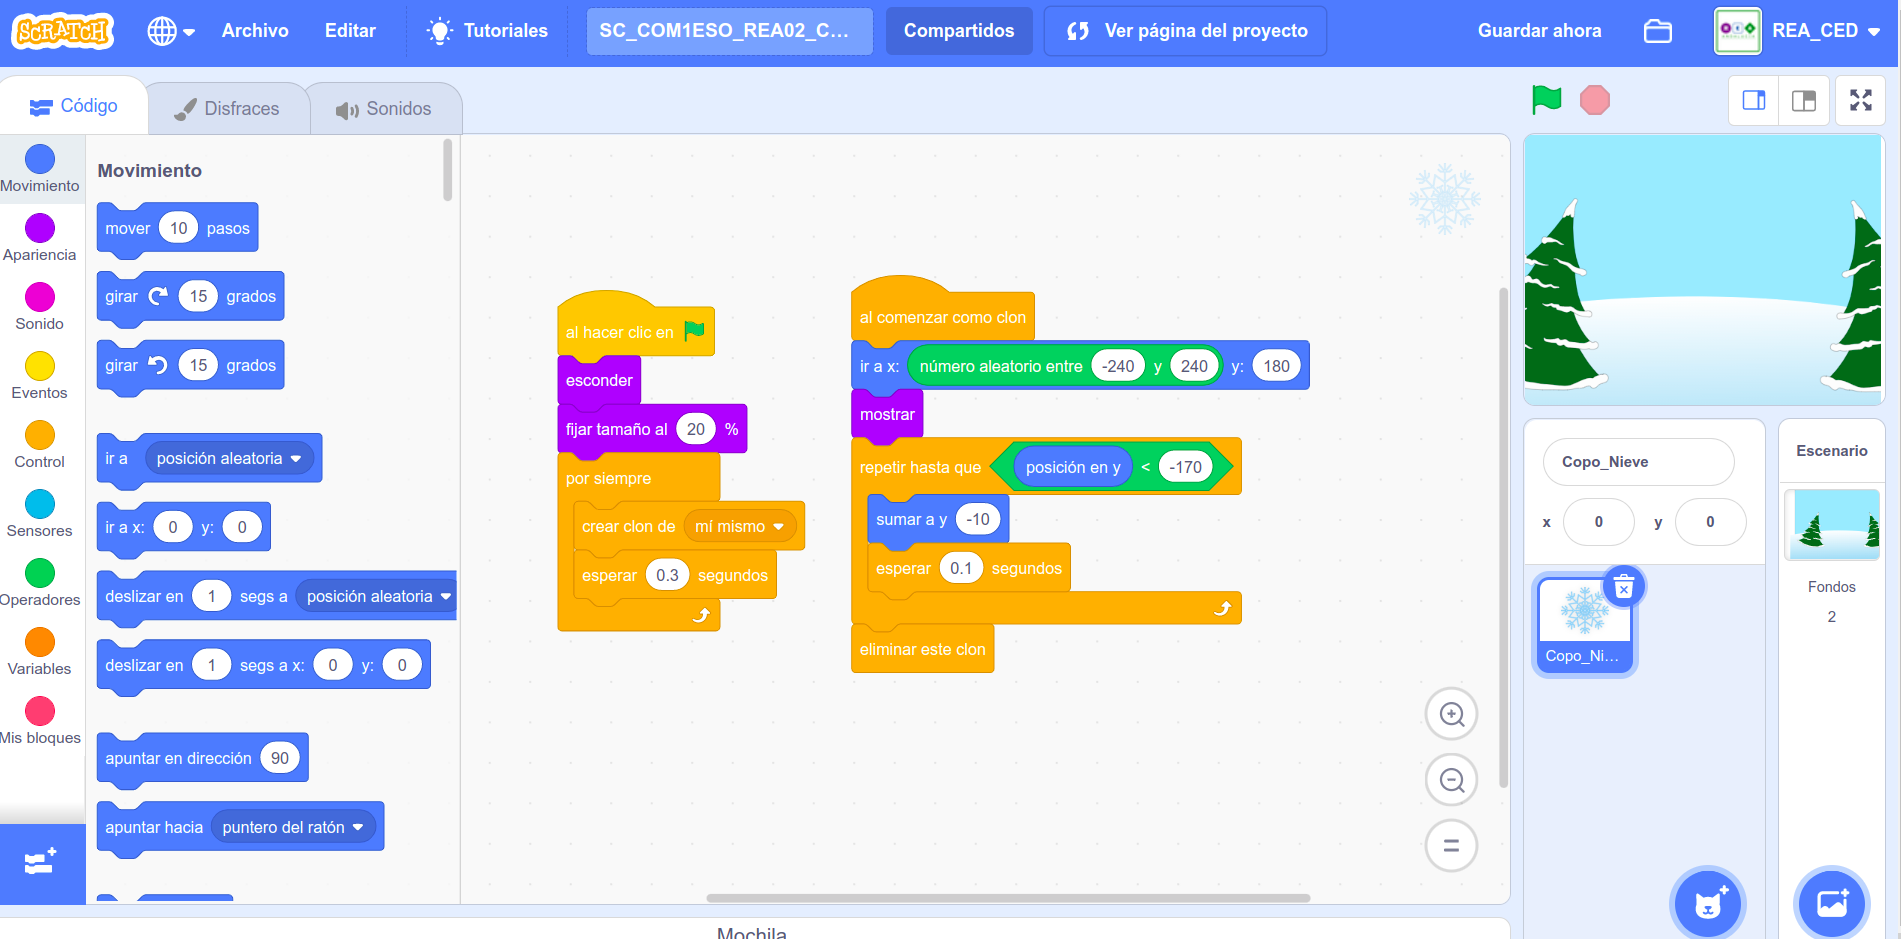Click the sprite name field Copo_Nieve
1901x939 pixels.
(x=1638, y=462)
